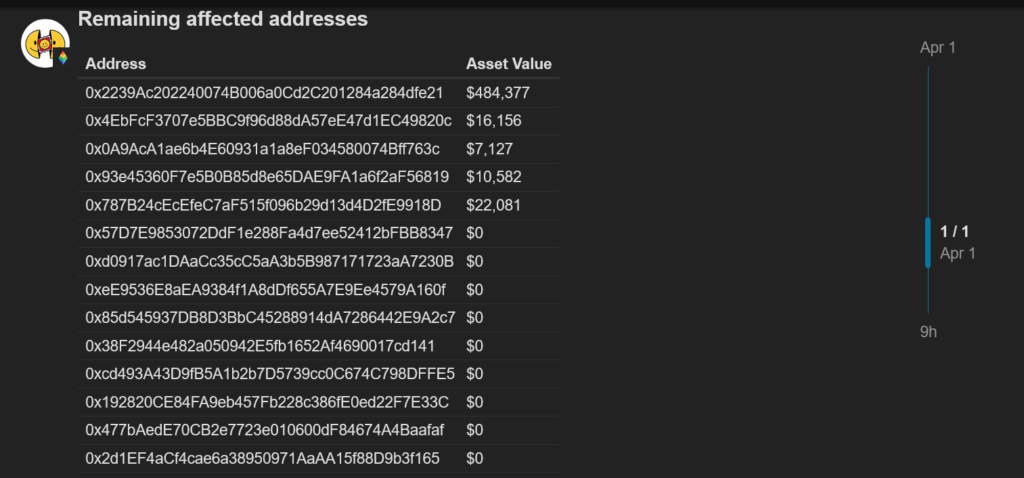Viewport: 1024px width, 478px height.
Task: Click the Address column header
Action: click(116, 64)
